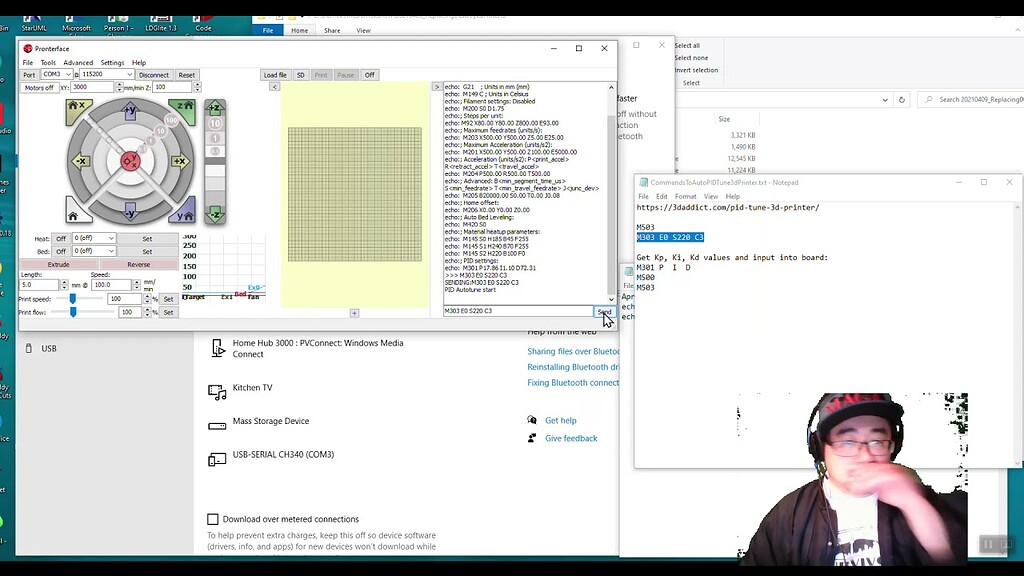Adjust the Print speed slider
Viewport: 1024px width, 576px height.
point(72,299)
